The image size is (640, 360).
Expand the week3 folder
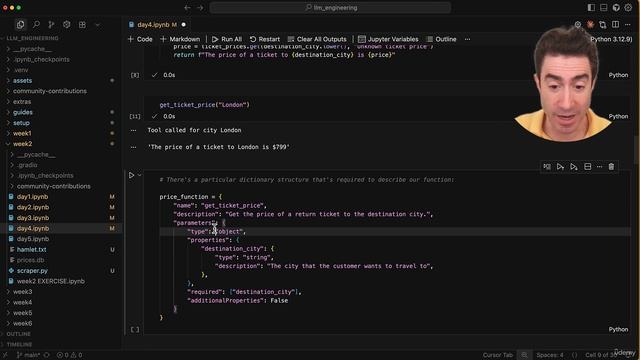22,292
